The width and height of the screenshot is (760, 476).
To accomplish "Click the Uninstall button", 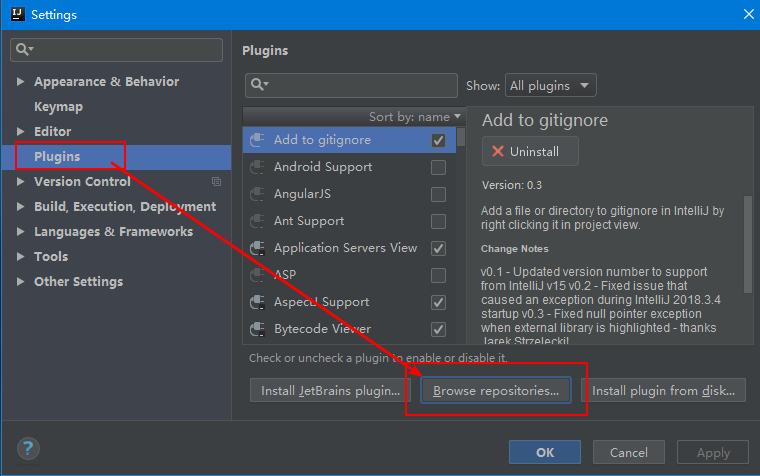I will 530,151.
